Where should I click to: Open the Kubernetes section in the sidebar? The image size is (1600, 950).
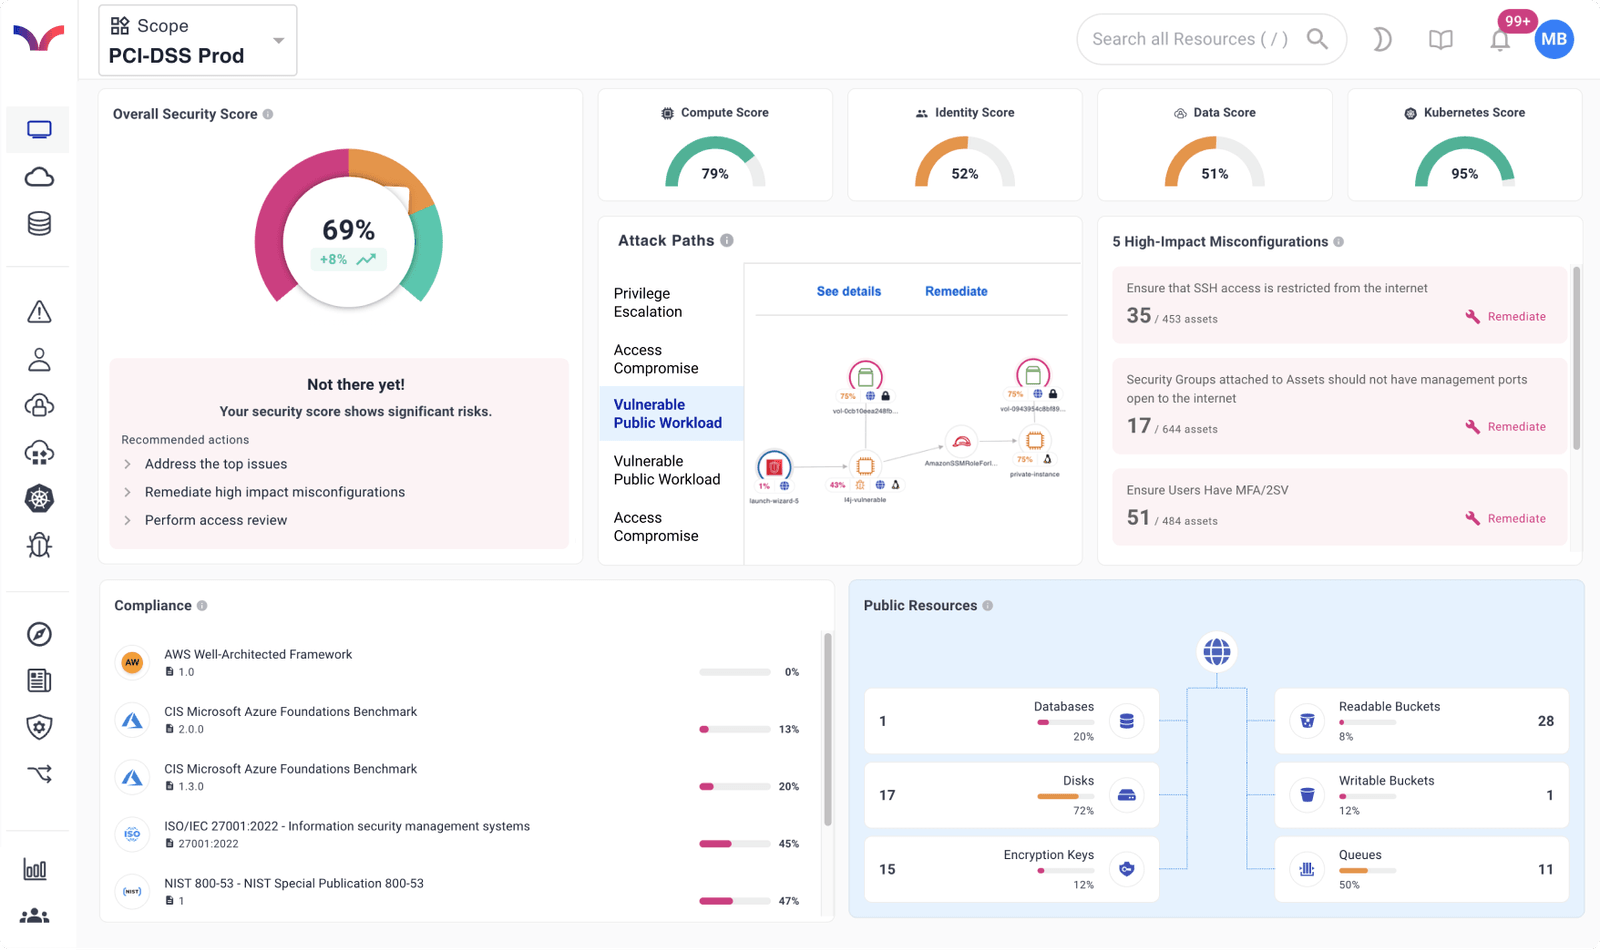click(x=38, y=498)
